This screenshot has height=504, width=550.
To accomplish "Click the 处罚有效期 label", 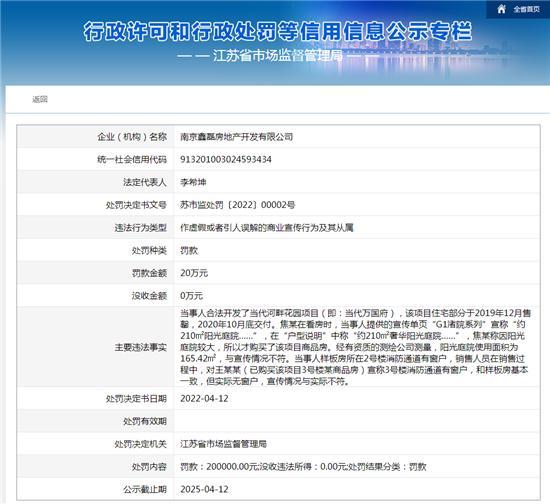I will [145, 421].
